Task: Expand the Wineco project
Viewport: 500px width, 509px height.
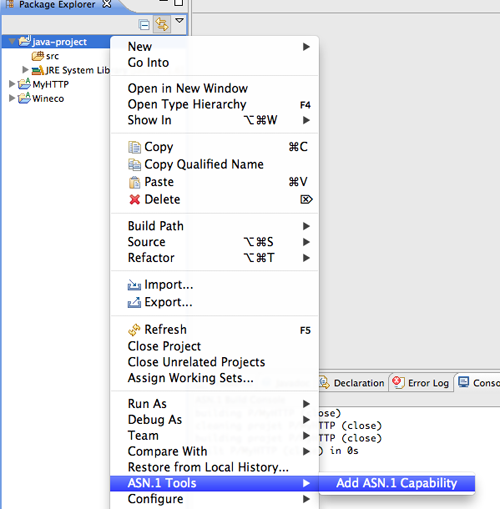Action: [x=12, y=98]
